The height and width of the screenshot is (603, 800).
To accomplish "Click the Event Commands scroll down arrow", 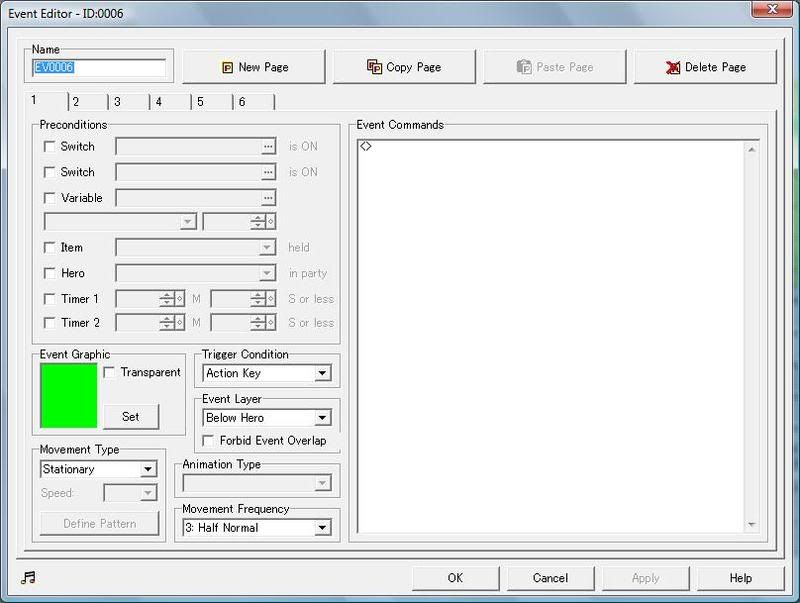I will (751, 524).
